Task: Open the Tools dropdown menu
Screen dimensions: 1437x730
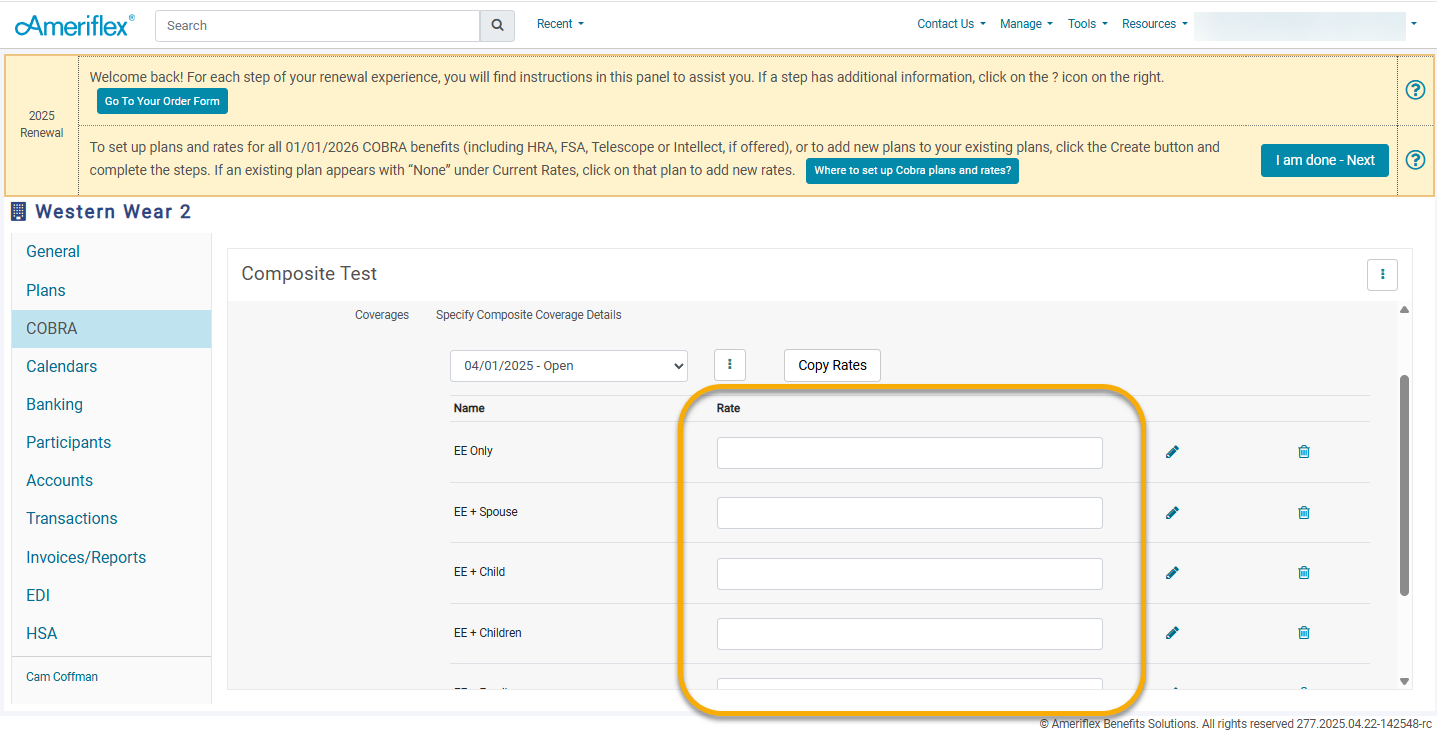Action: [1087, 24]
